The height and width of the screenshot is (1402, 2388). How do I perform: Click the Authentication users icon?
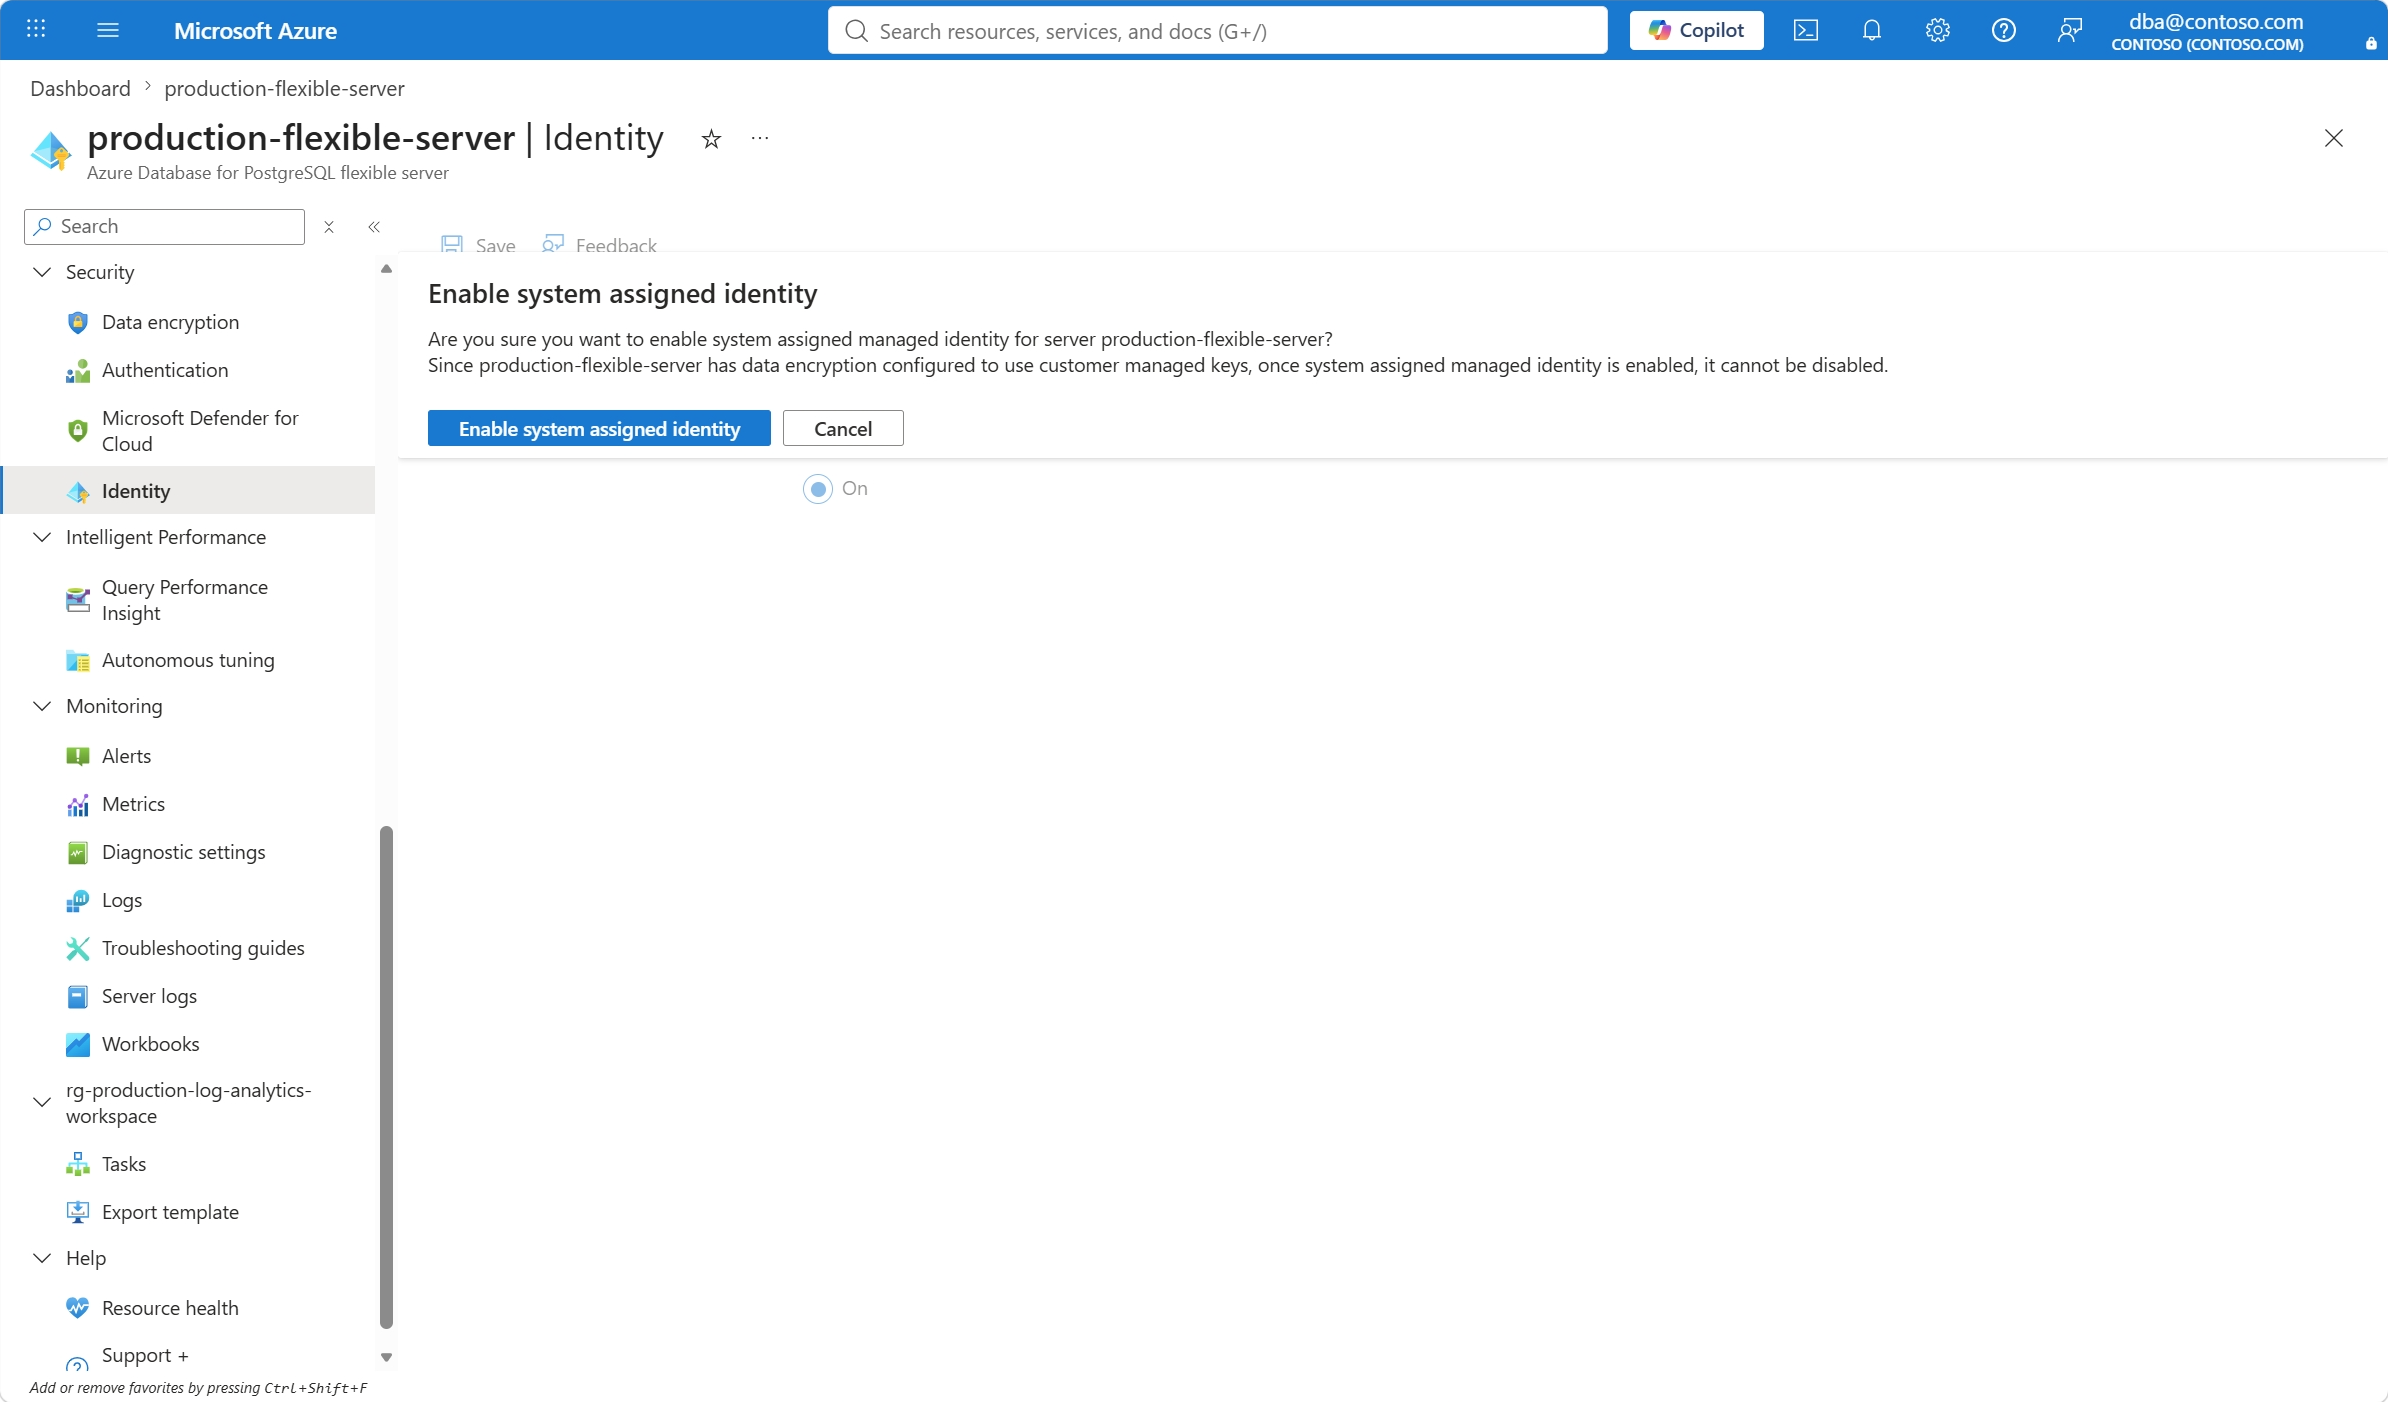78,370
